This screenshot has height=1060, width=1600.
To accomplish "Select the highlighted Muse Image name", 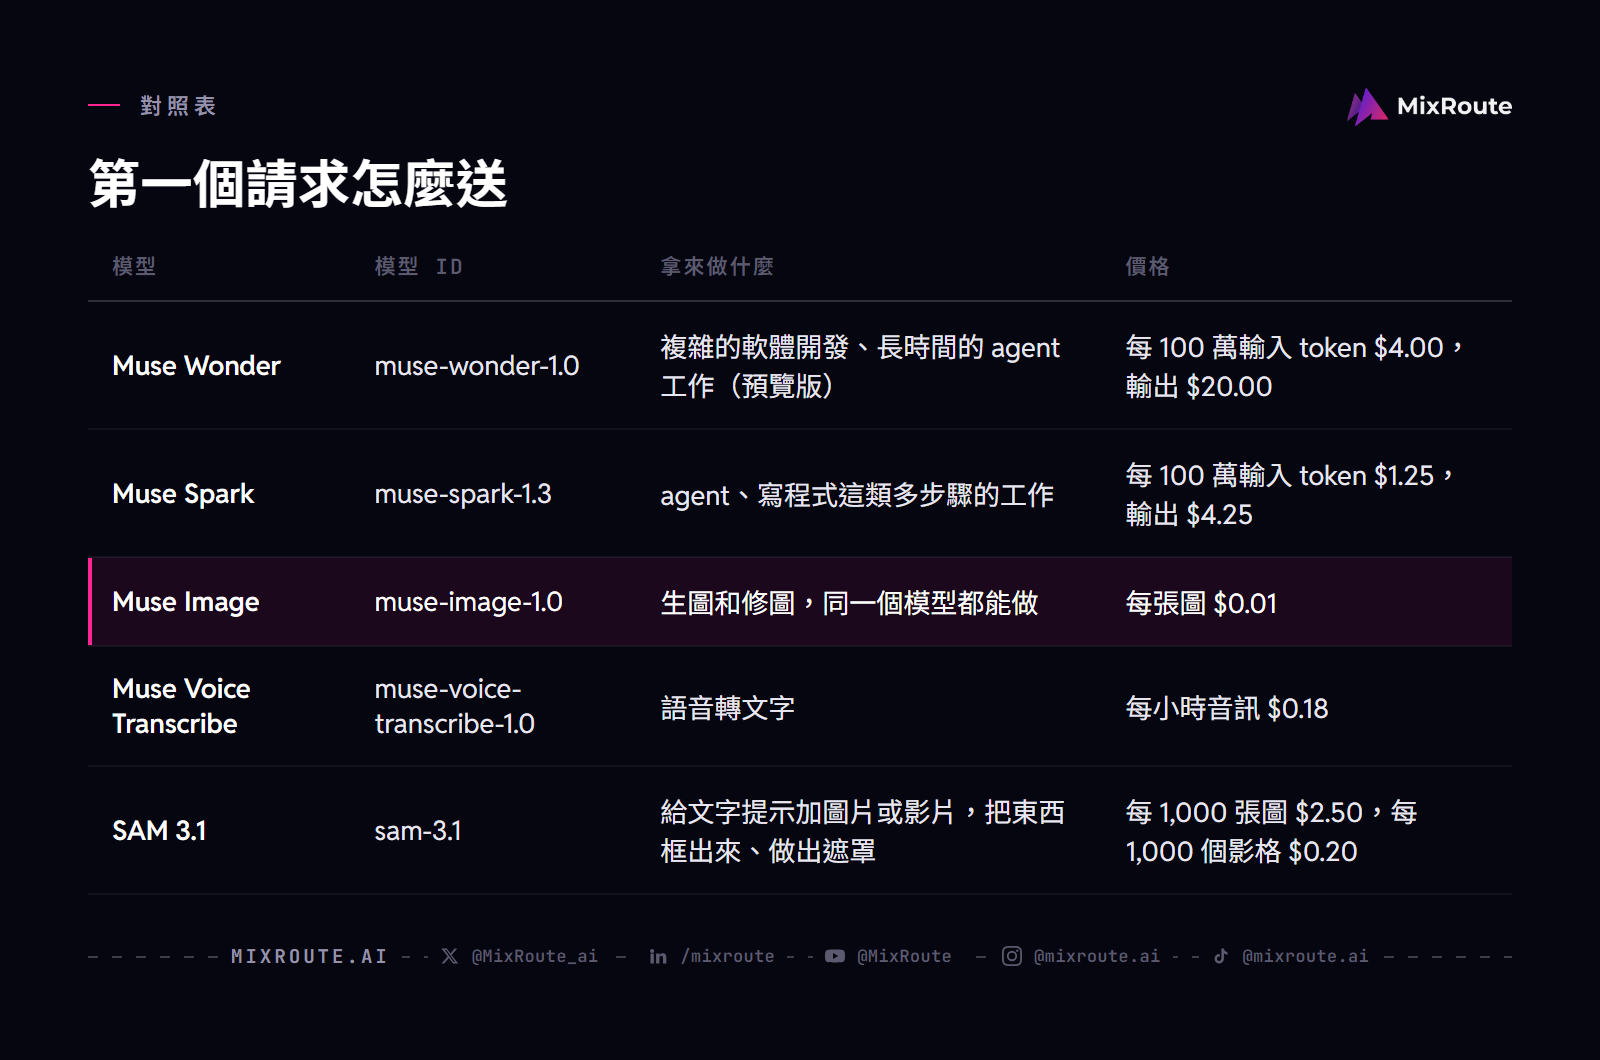I will pos(186,602).
